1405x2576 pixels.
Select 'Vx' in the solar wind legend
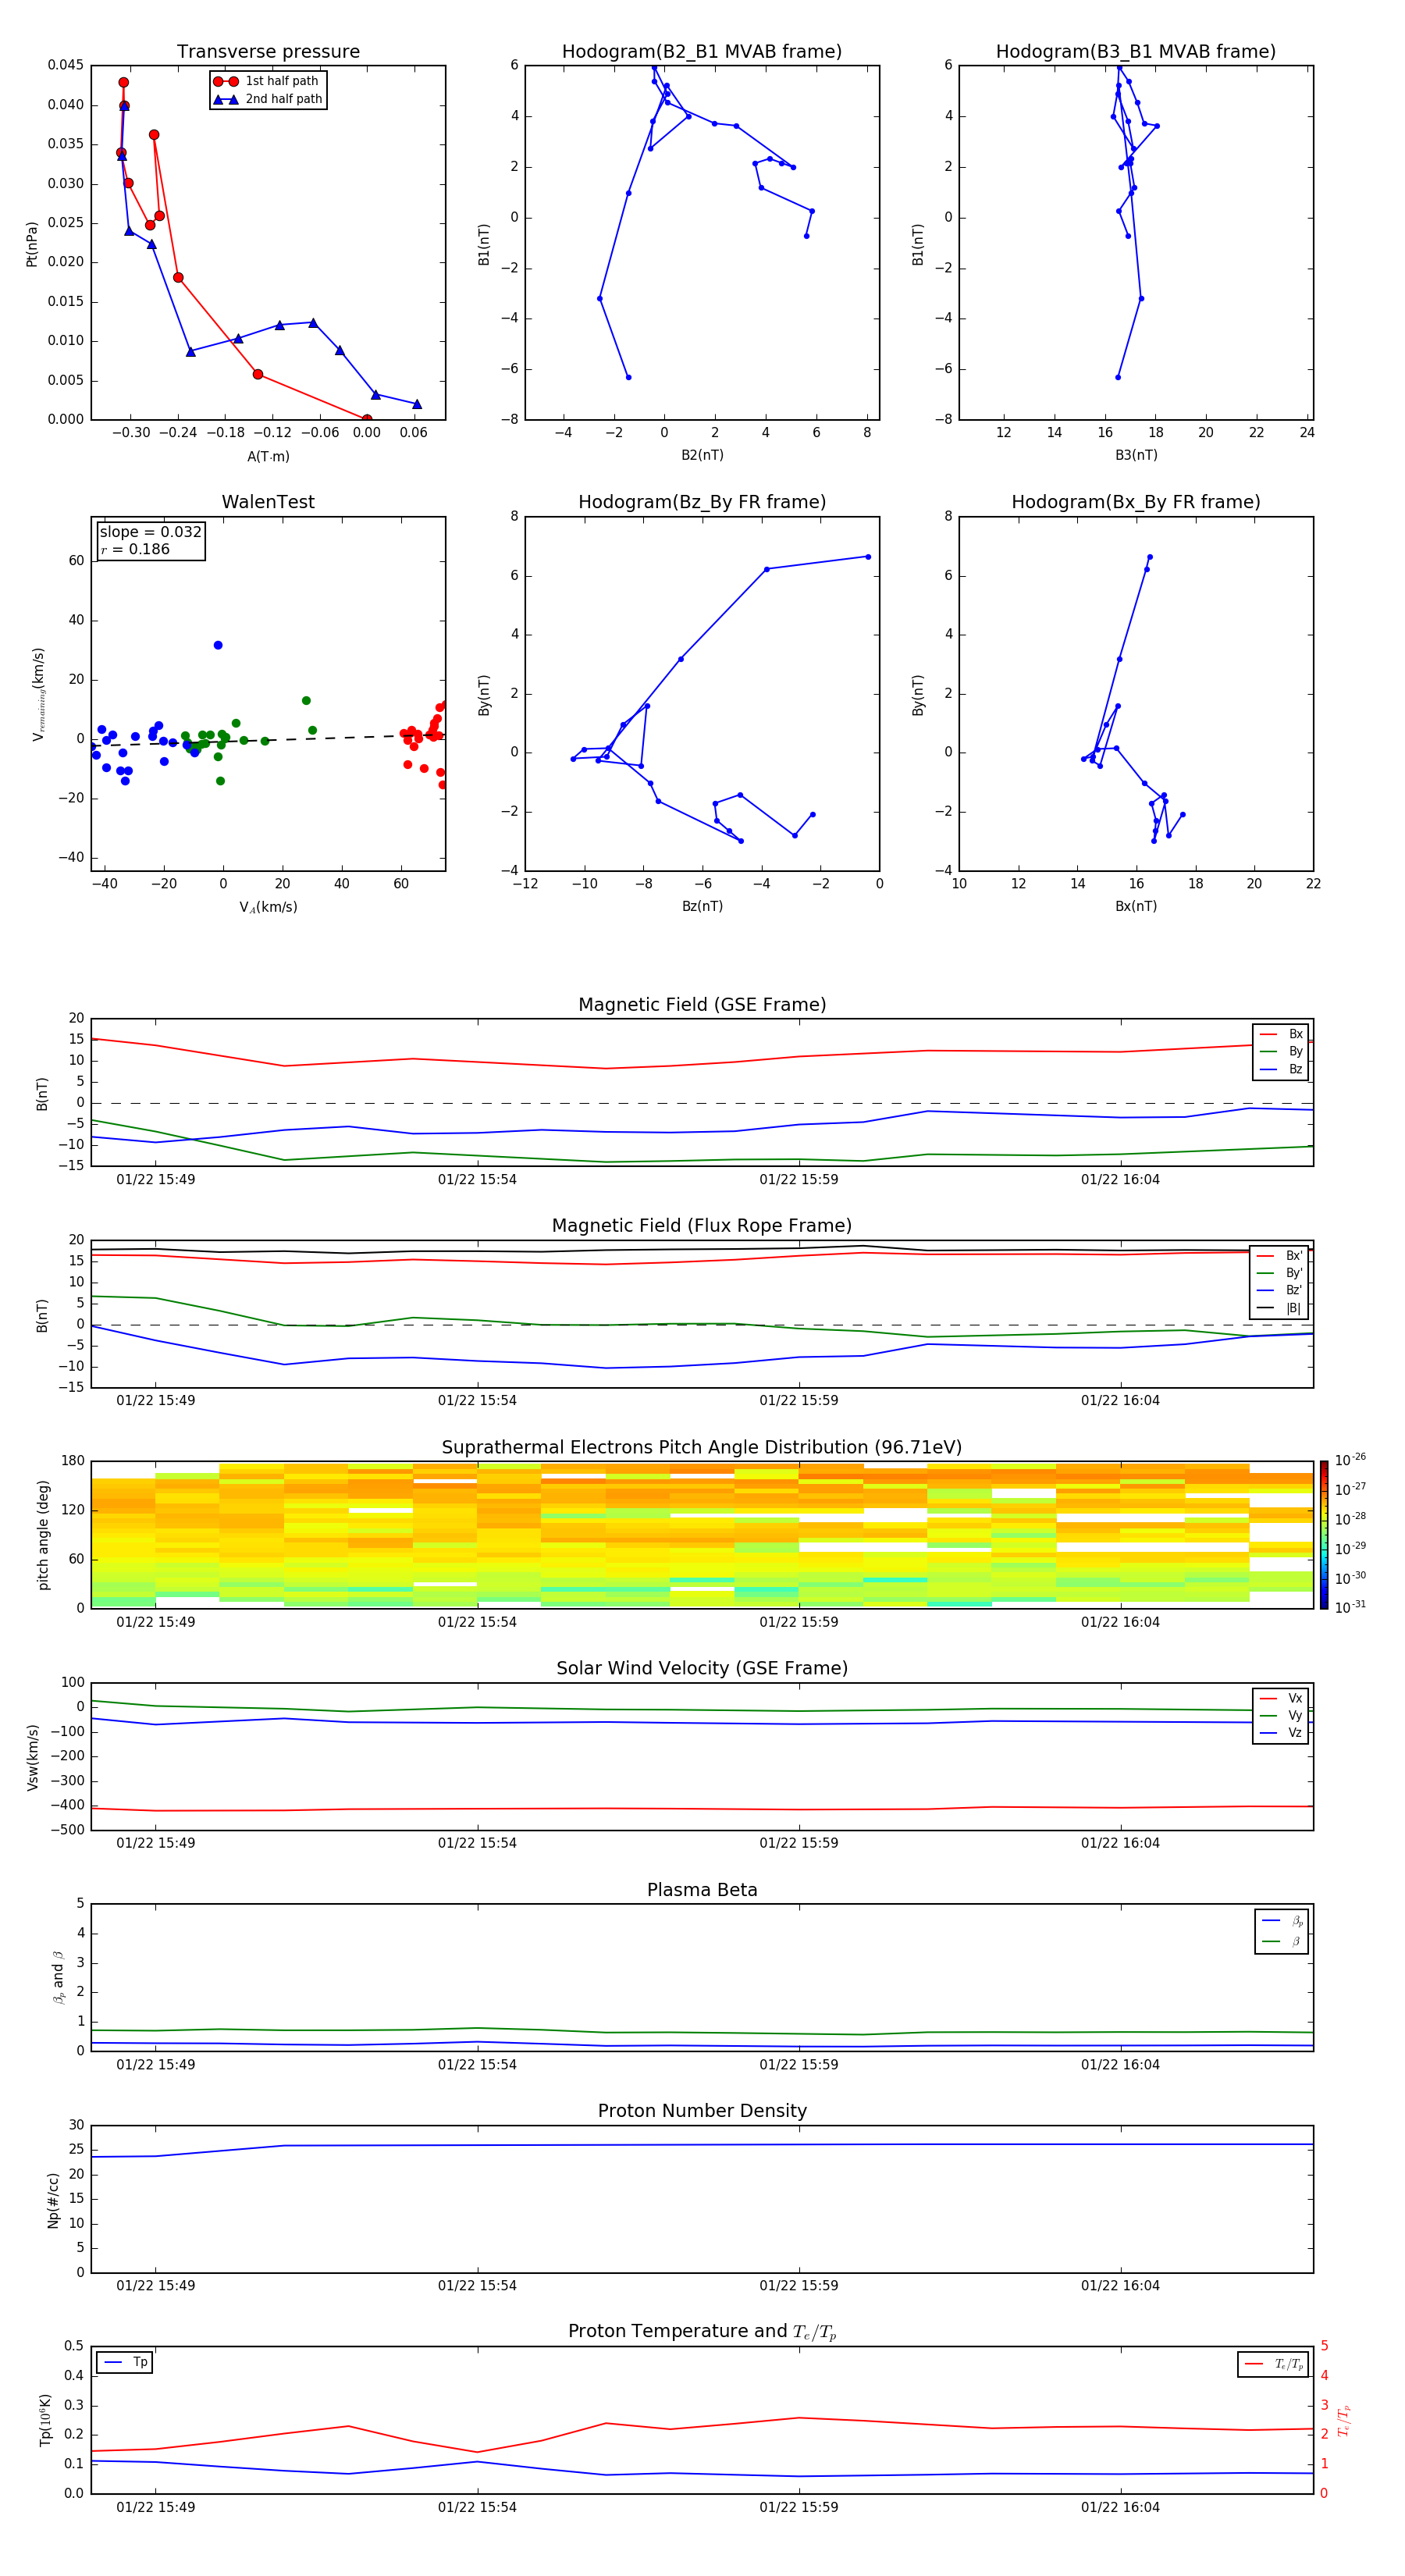[1282, 1699]
